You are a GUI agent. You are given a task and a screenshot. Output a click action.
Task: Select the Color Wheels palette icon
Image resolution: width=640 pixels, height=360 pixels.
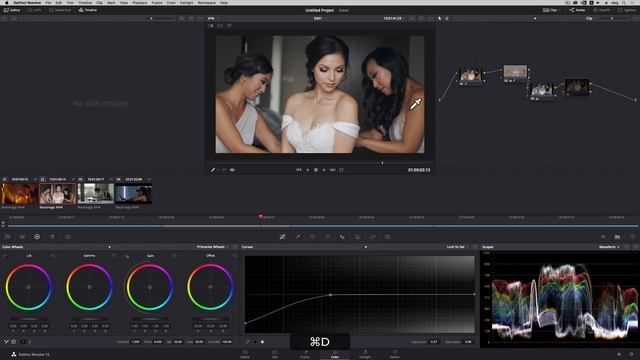[37, 237]
